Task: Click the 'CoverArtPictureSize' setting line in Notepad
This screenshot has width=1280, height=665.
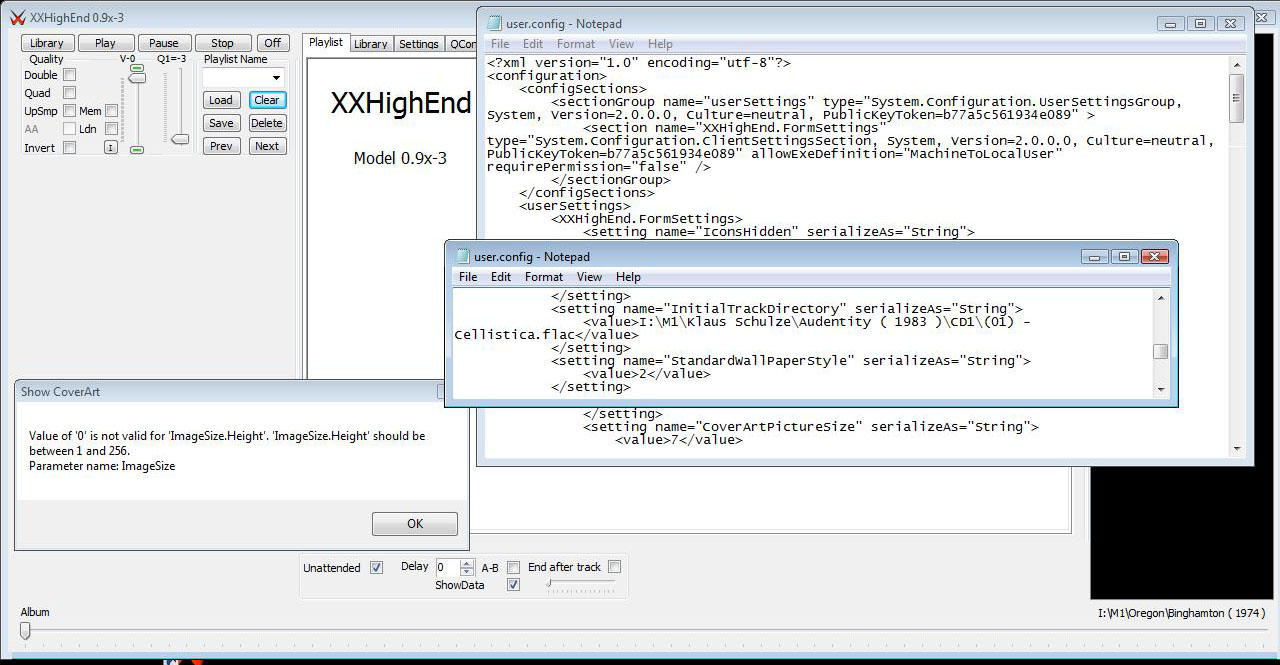Action: 811,426
